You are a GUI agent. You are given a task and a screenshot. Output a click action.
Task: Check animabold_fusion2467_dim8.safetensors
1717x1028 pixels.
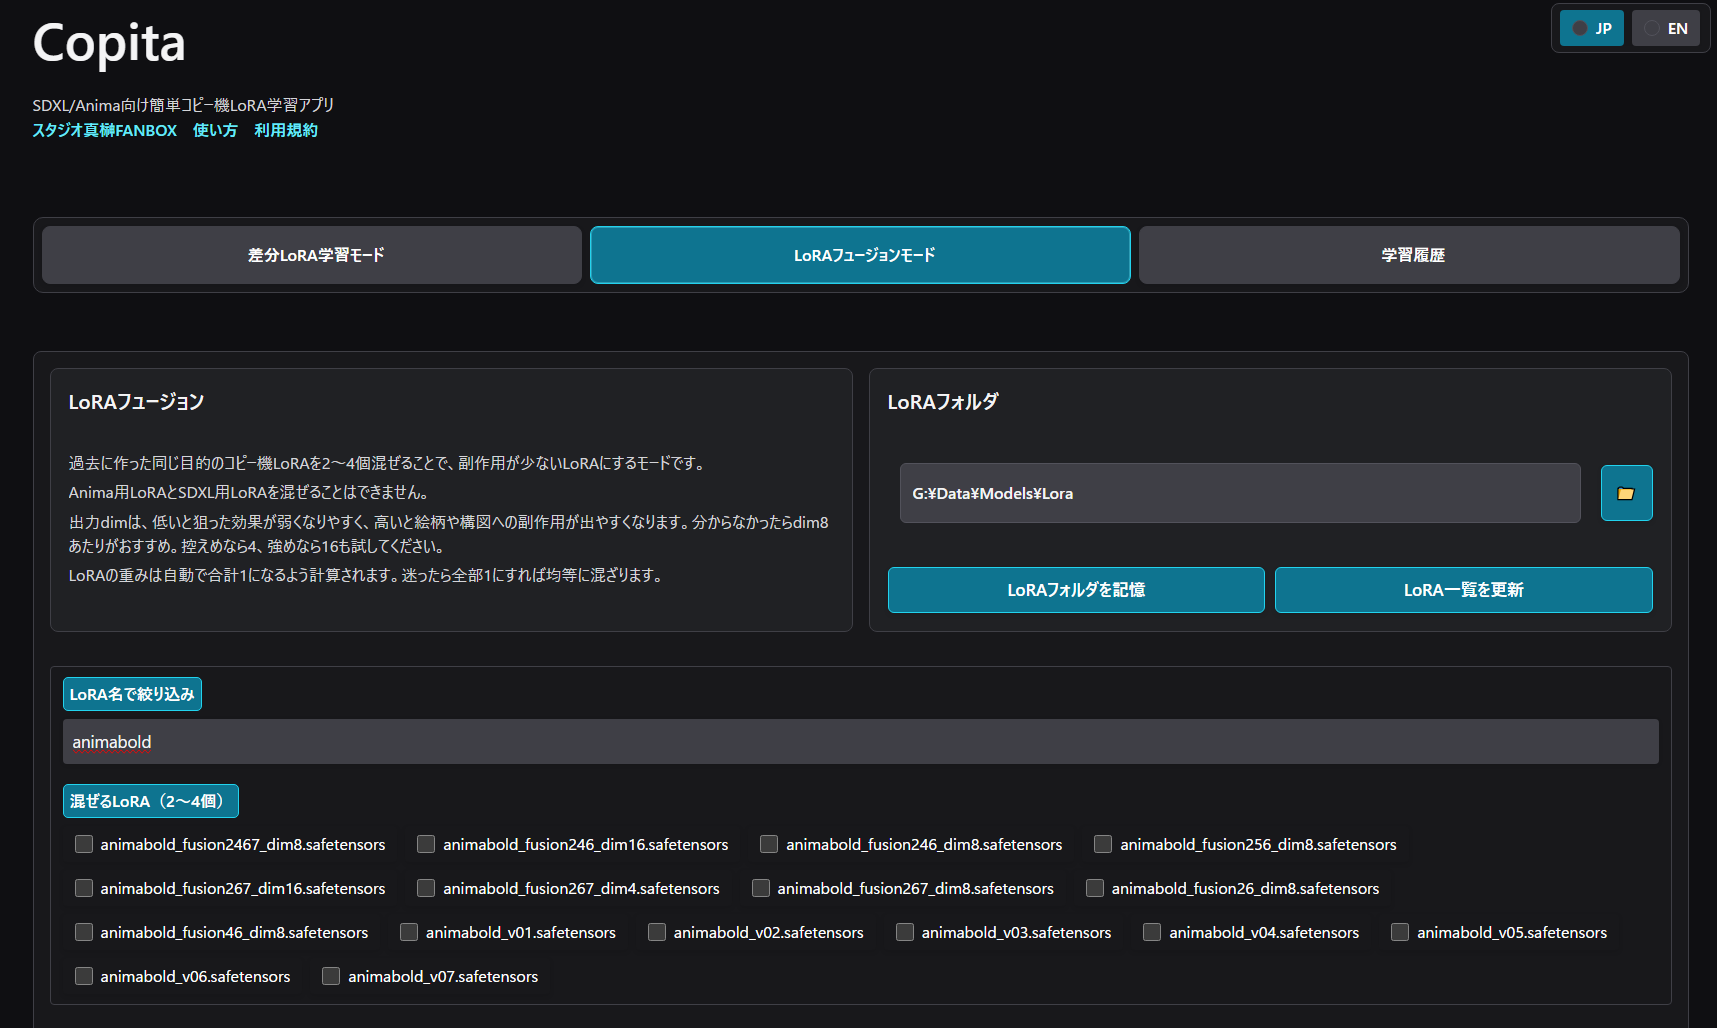pyautogui.click(x=84, y=844)
